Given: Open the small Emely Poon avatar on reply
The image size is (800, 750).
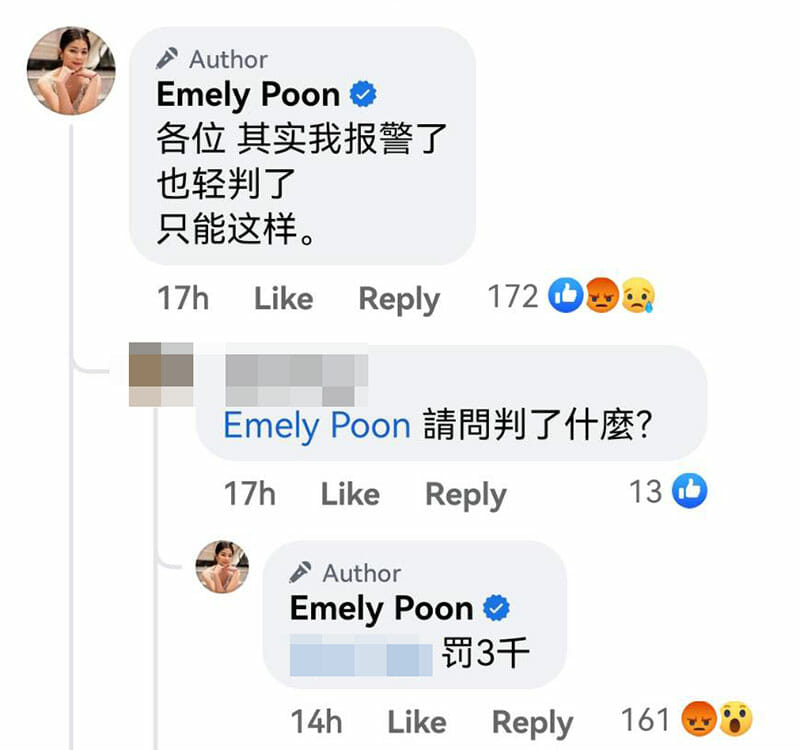Looking at the screenshot, I should tap(222, 566).
